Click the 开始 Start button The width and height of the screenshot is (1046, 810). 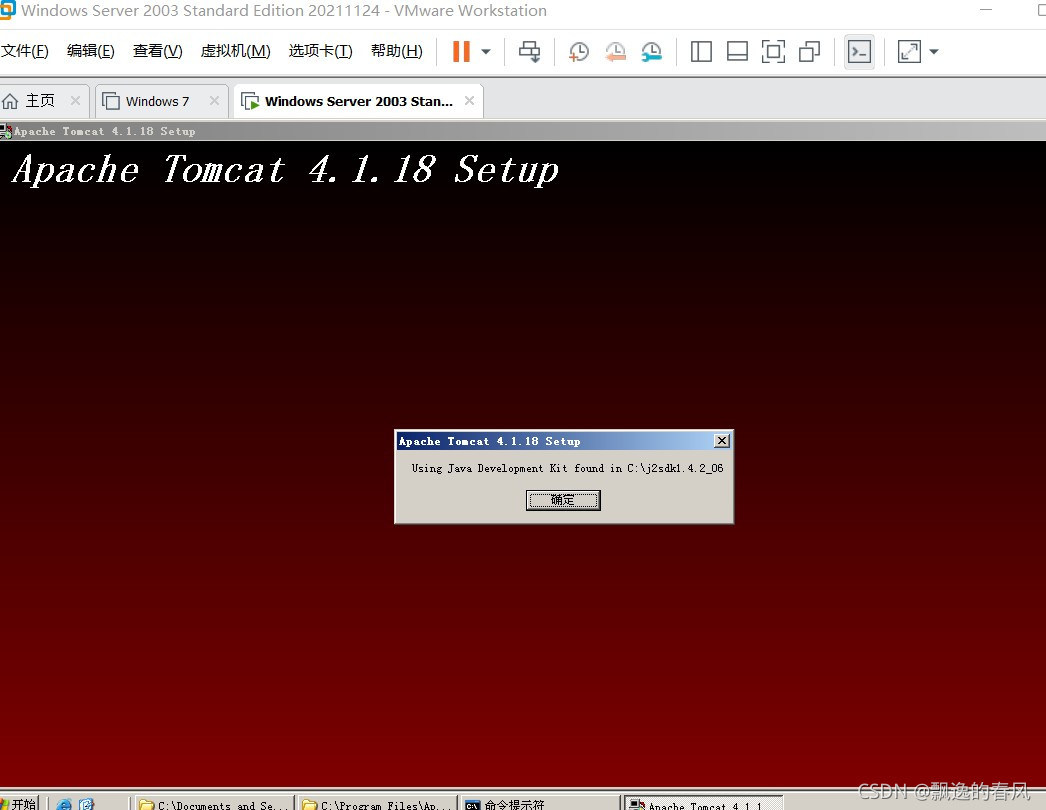(19, 803)
